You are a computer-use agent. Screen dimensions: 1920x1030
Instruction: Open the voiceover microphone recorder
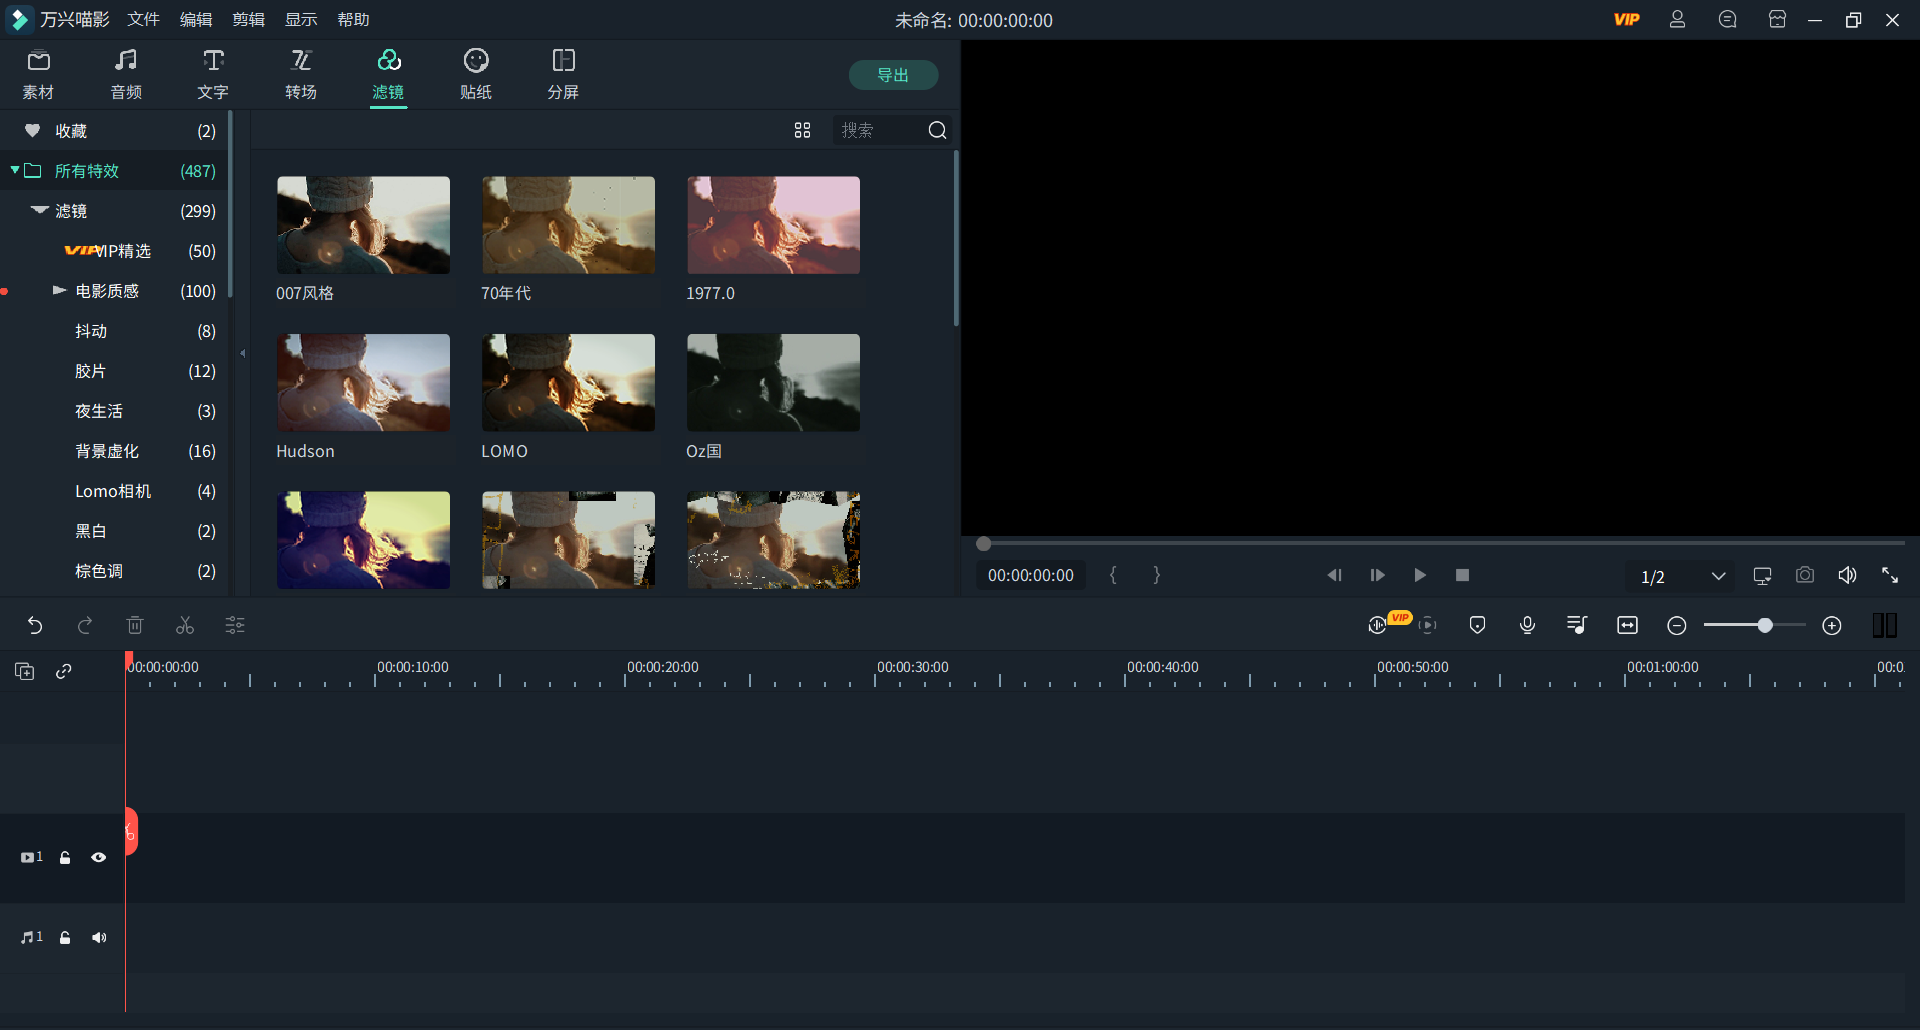click(1527, 626)
